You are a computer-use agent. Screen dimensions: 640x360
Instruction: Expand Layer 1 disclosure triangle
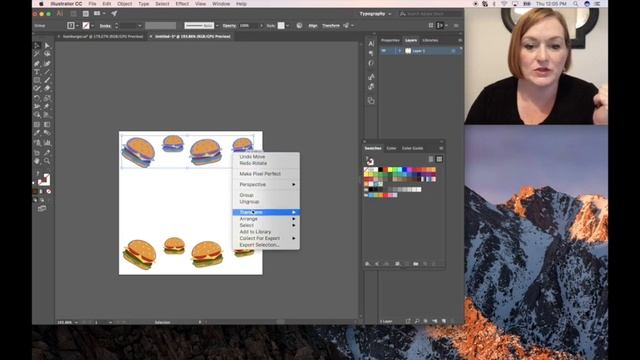(x=400, y=51)
